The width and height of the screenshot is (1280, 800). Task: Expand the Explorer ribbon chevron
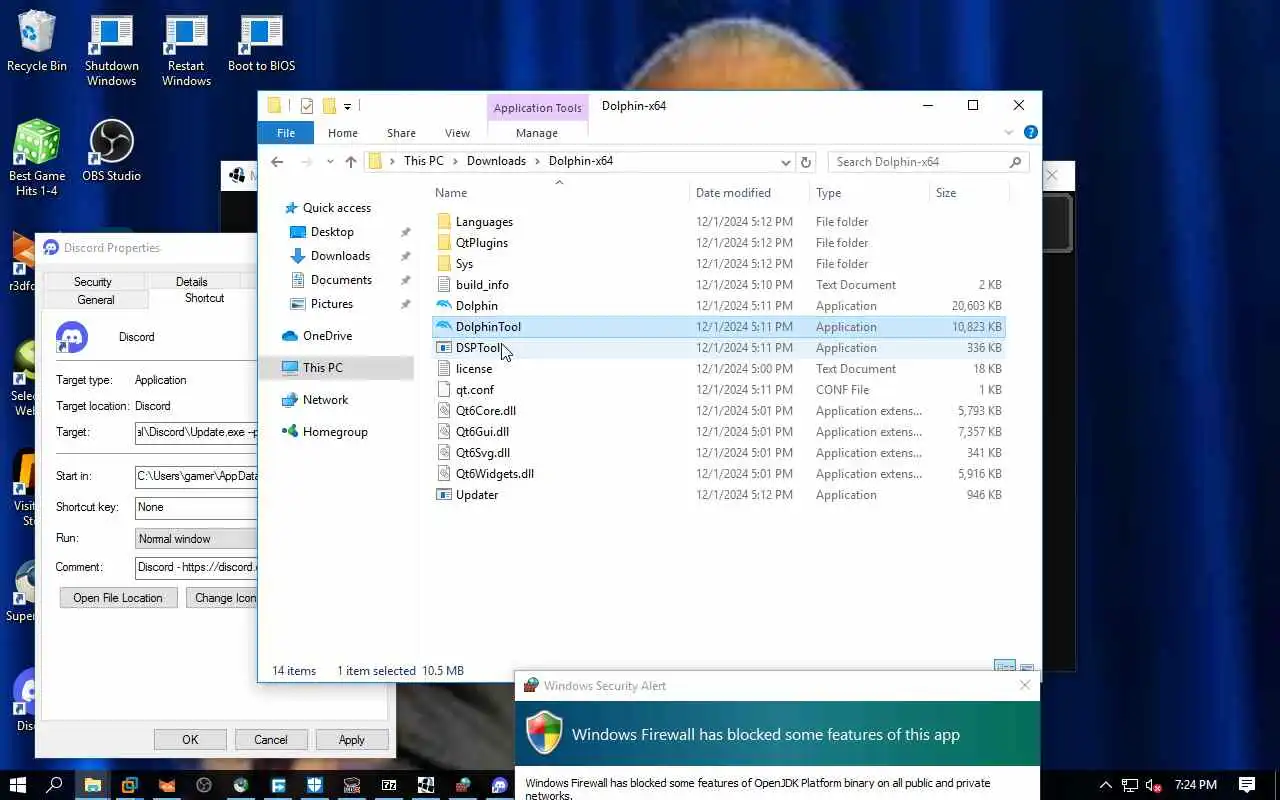(1009, 132)
